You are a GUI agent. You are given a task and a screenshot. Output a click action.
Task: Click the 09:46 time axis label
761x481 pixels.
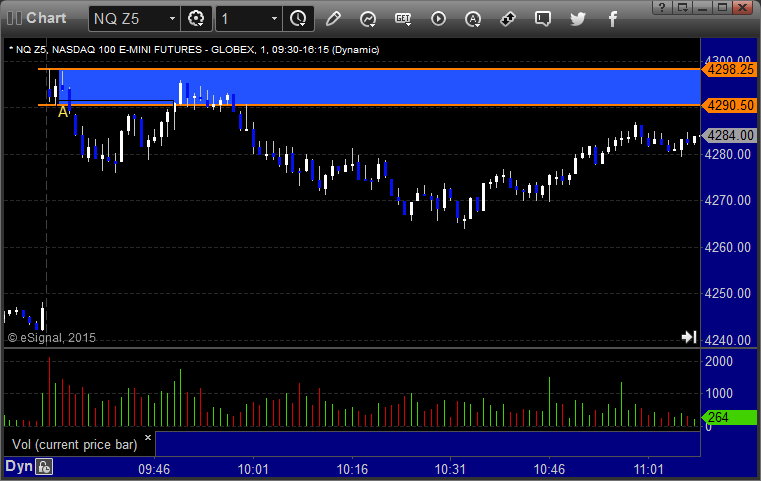coord(154,469)
